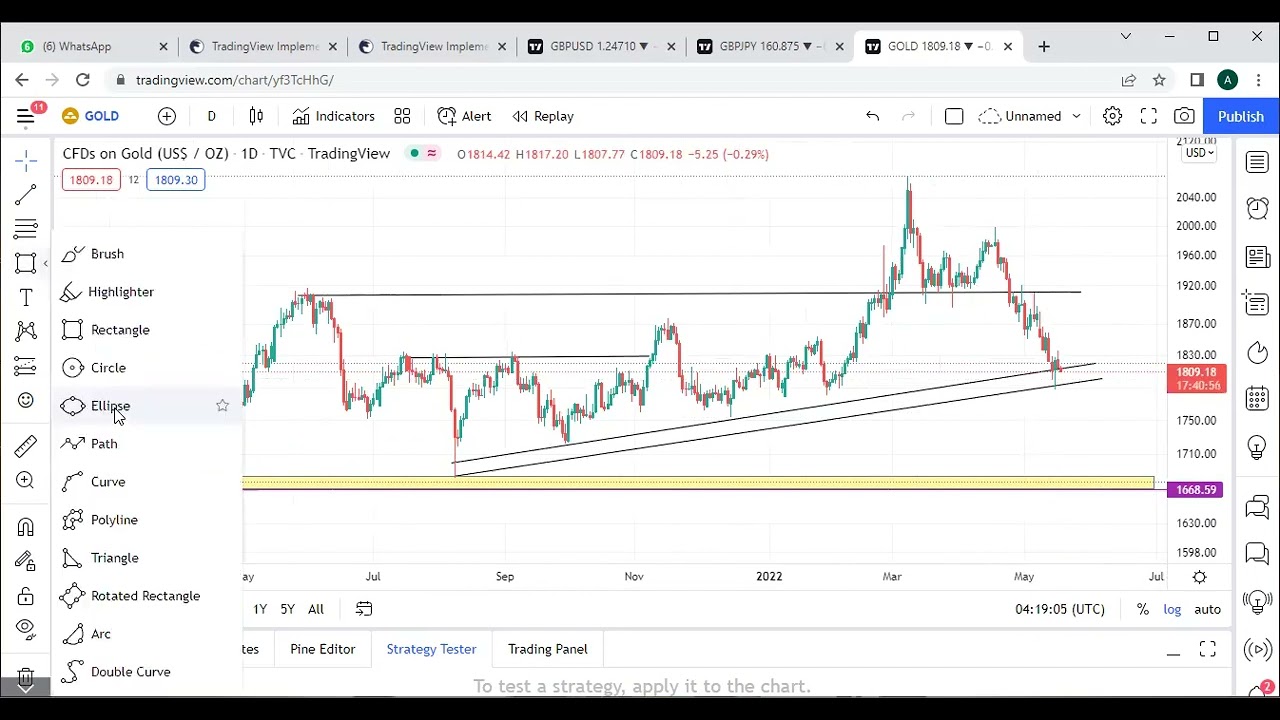Switch to the Pine Editor tab
This screenshot has width=1280, height=720.
point(323,649)
